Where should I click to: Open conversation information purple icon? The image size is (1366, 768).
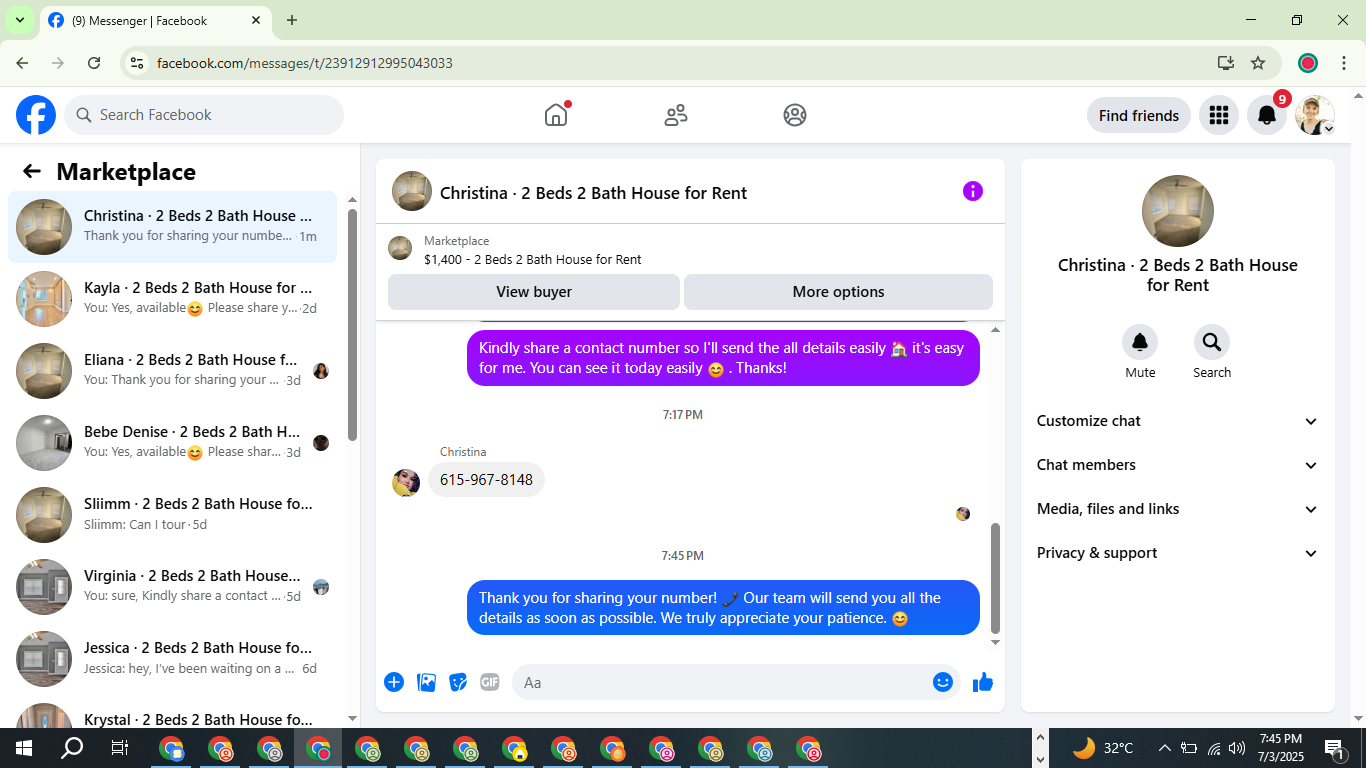[973, 191]
